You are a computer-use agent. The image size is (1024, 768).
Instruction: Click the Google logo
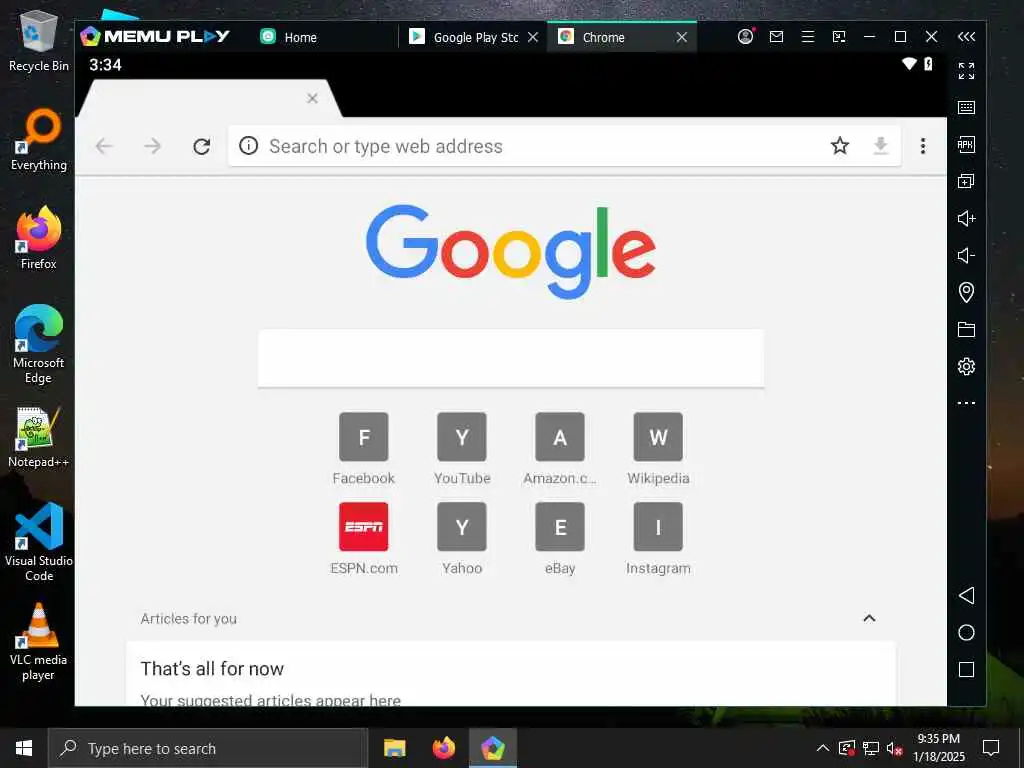point(511,251)
